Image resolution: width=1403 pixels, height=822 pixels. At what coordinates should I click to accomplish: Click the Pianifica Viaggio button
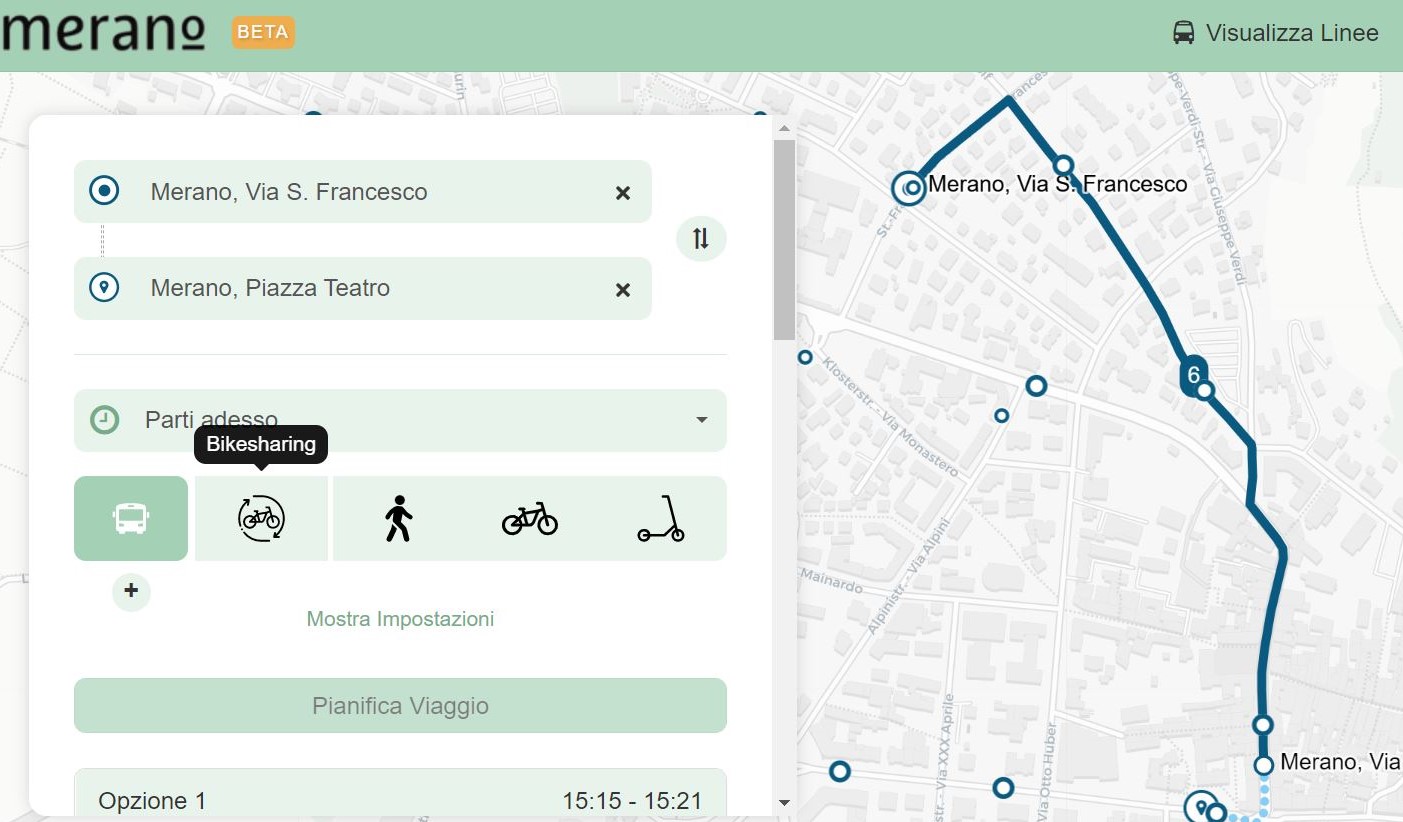point(400,706)
